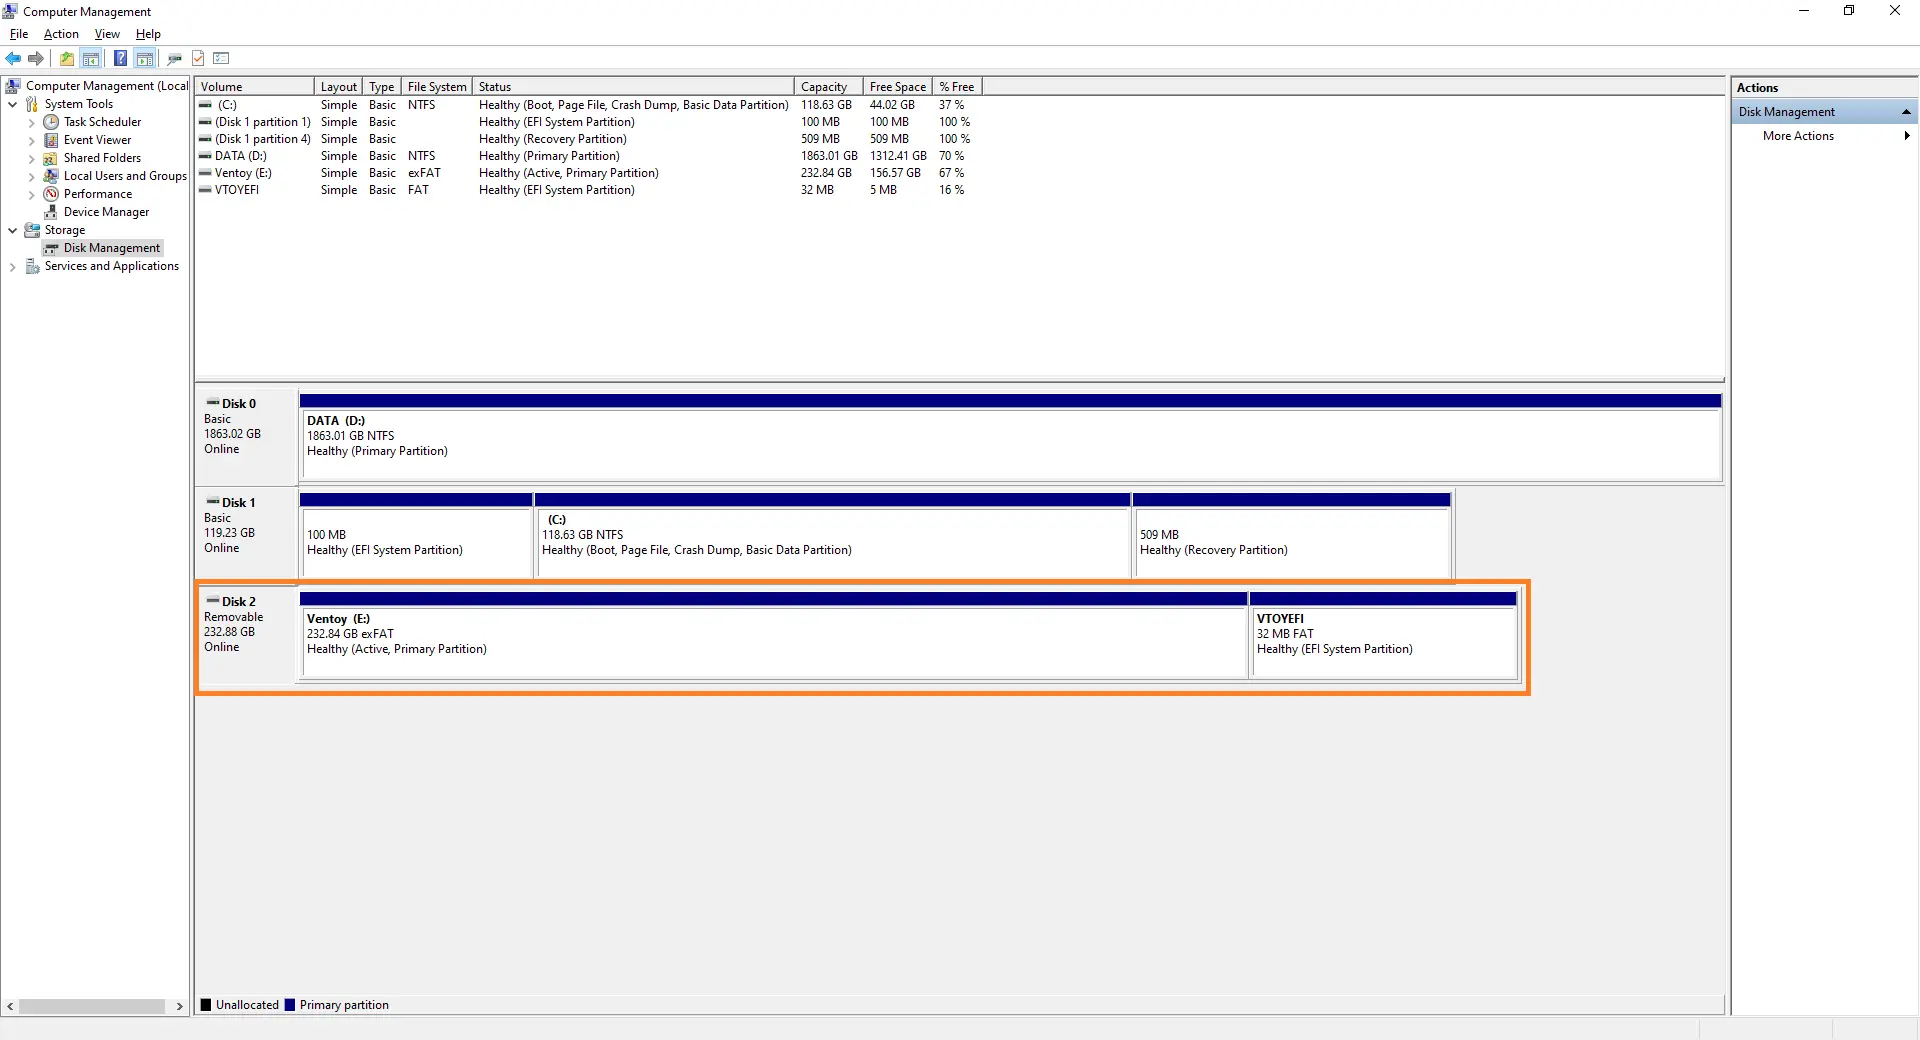Screen dimensions: 1920x1040
Task: Click the Properties checkmark page icon
Action: click(x=198, y=58)
